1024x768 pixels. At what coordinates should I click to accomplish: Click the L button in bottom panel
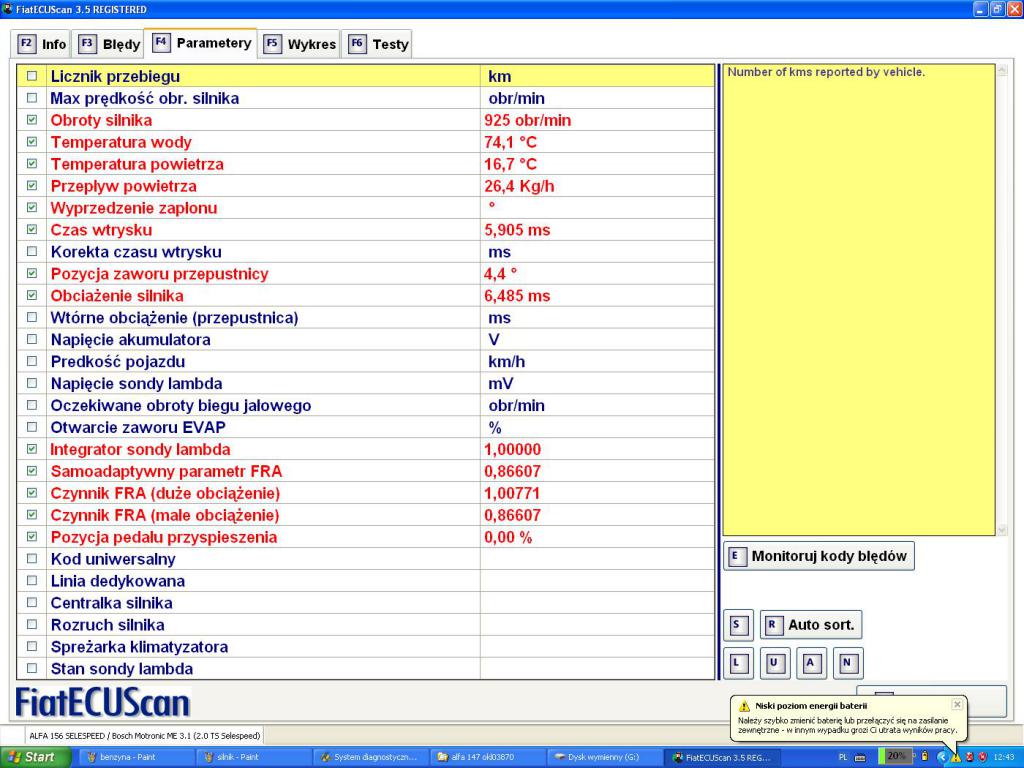click(x=737, y=662)
